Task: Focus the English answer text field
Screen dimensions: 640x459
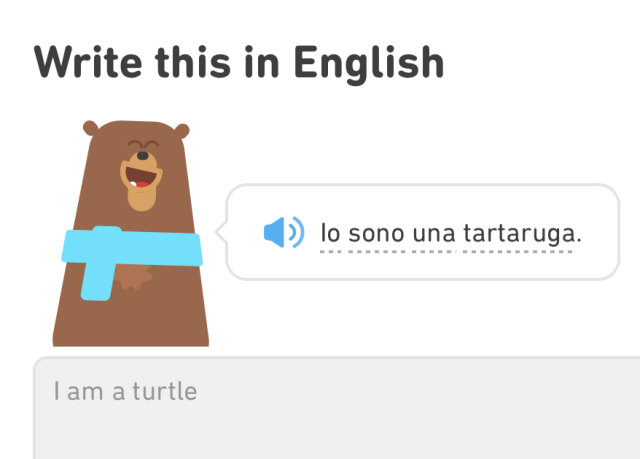Action: coord(336,420)
